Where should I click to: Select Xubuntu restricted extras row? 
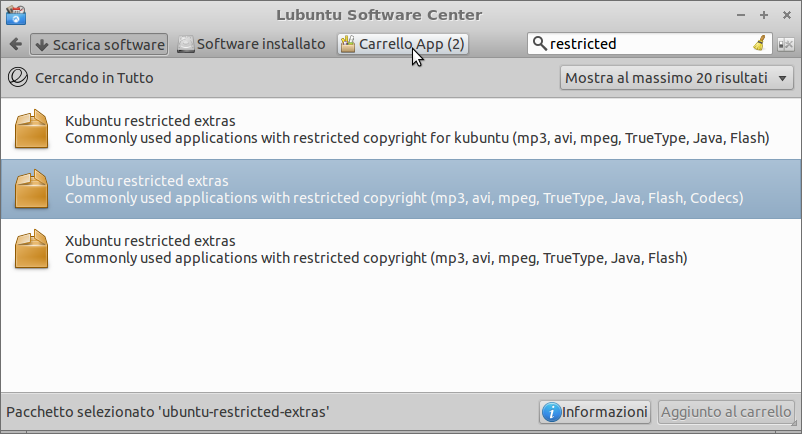tap(401, 249)
